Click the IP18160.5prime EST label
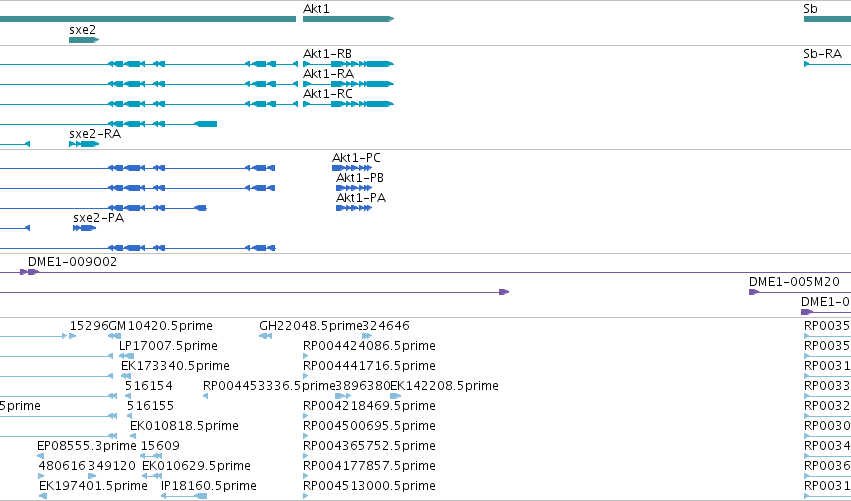Image resolution: width=851 pixels, height=501 pixels. pos(209,486)
